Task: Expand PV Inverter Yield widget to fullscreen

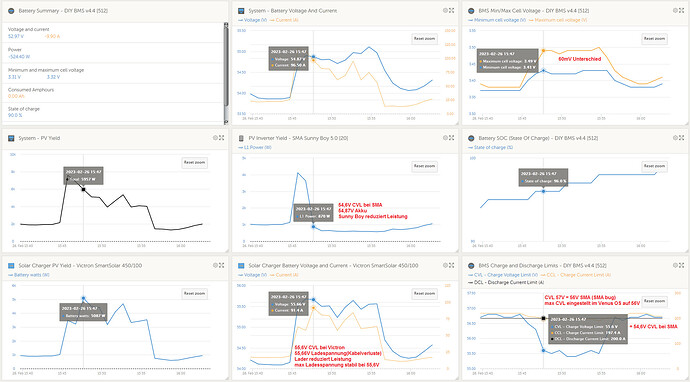Action: 451,138
